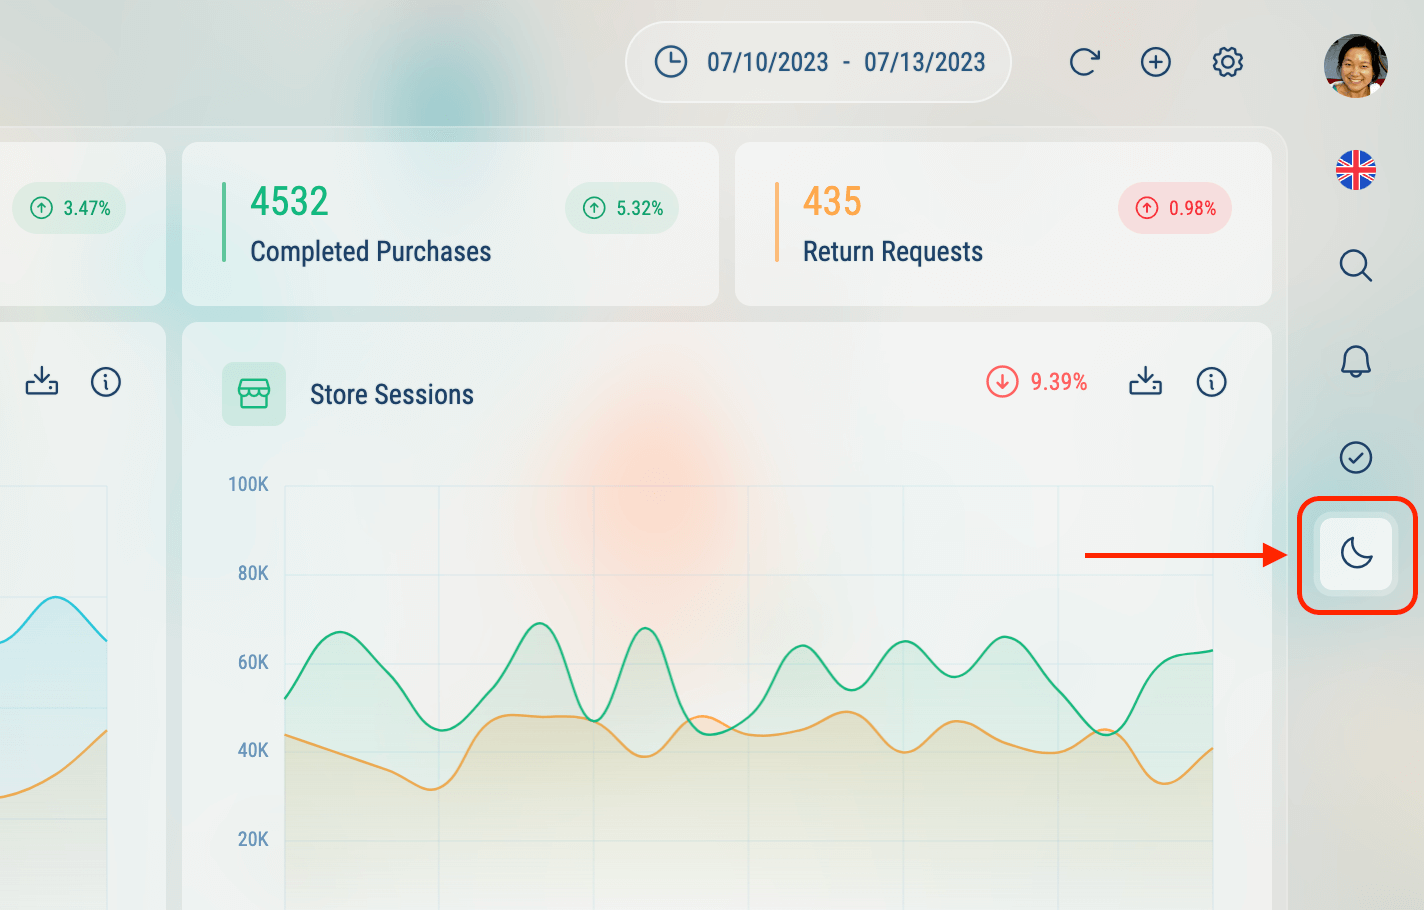Click the 100K axis label

(248, 484)
